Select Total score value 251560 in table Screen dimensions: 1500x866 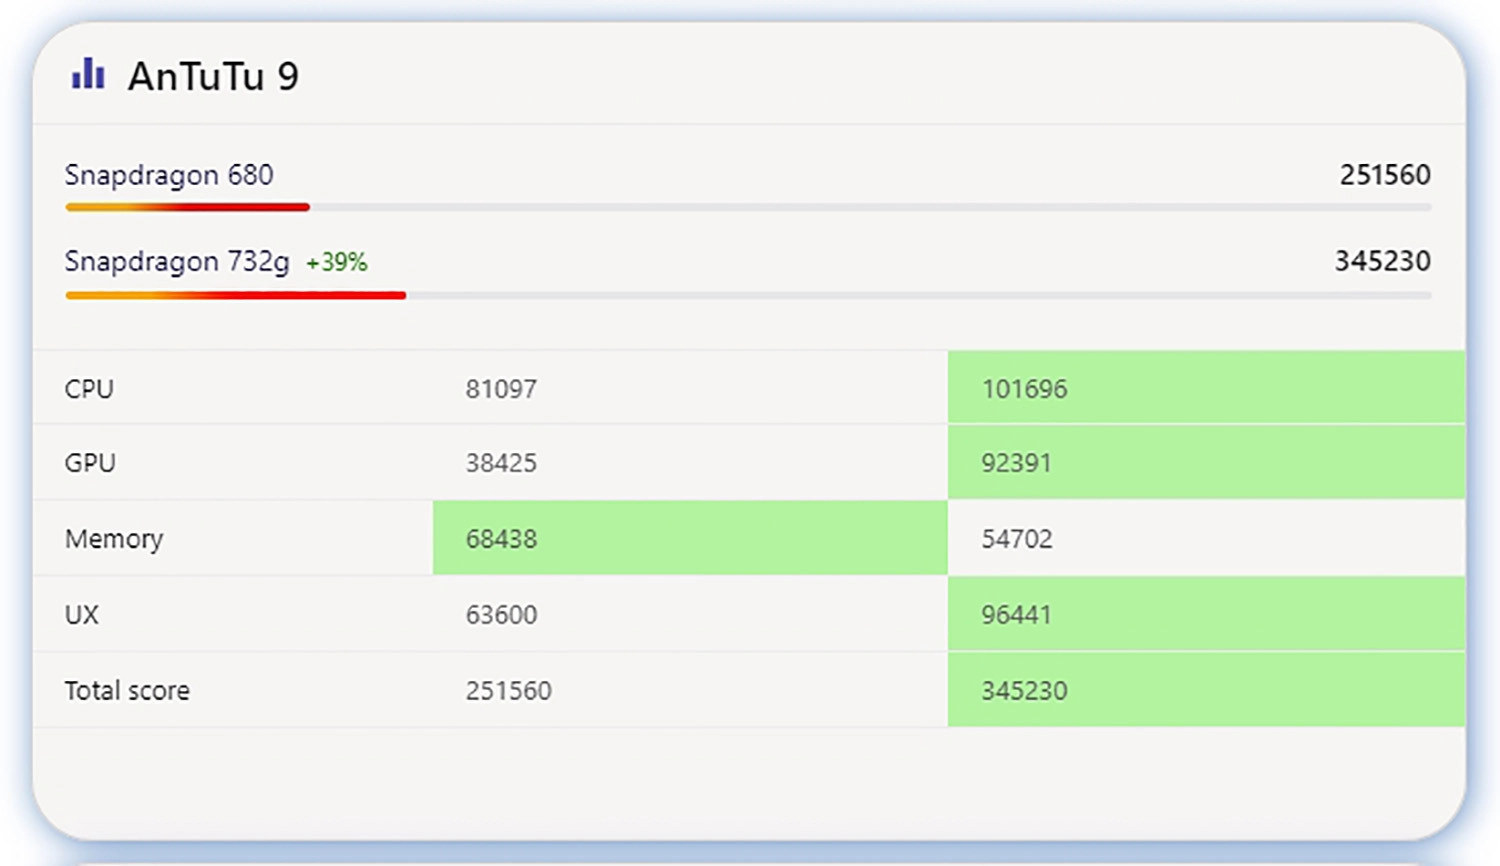pyautogui.click(x=508, y=691)
